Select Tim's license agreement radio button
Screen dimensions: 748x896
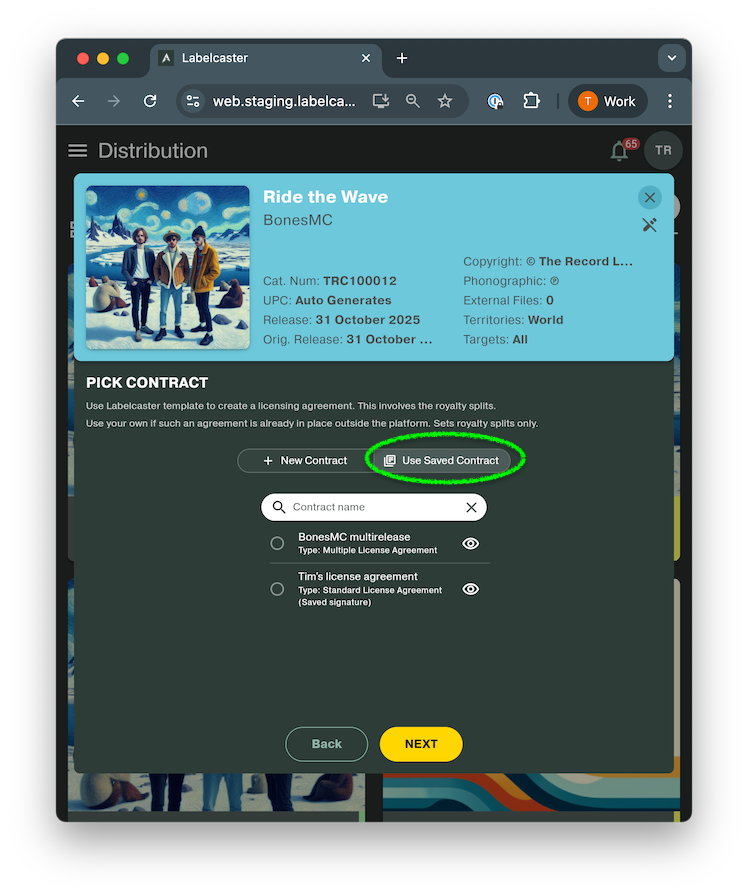(277, 589)
